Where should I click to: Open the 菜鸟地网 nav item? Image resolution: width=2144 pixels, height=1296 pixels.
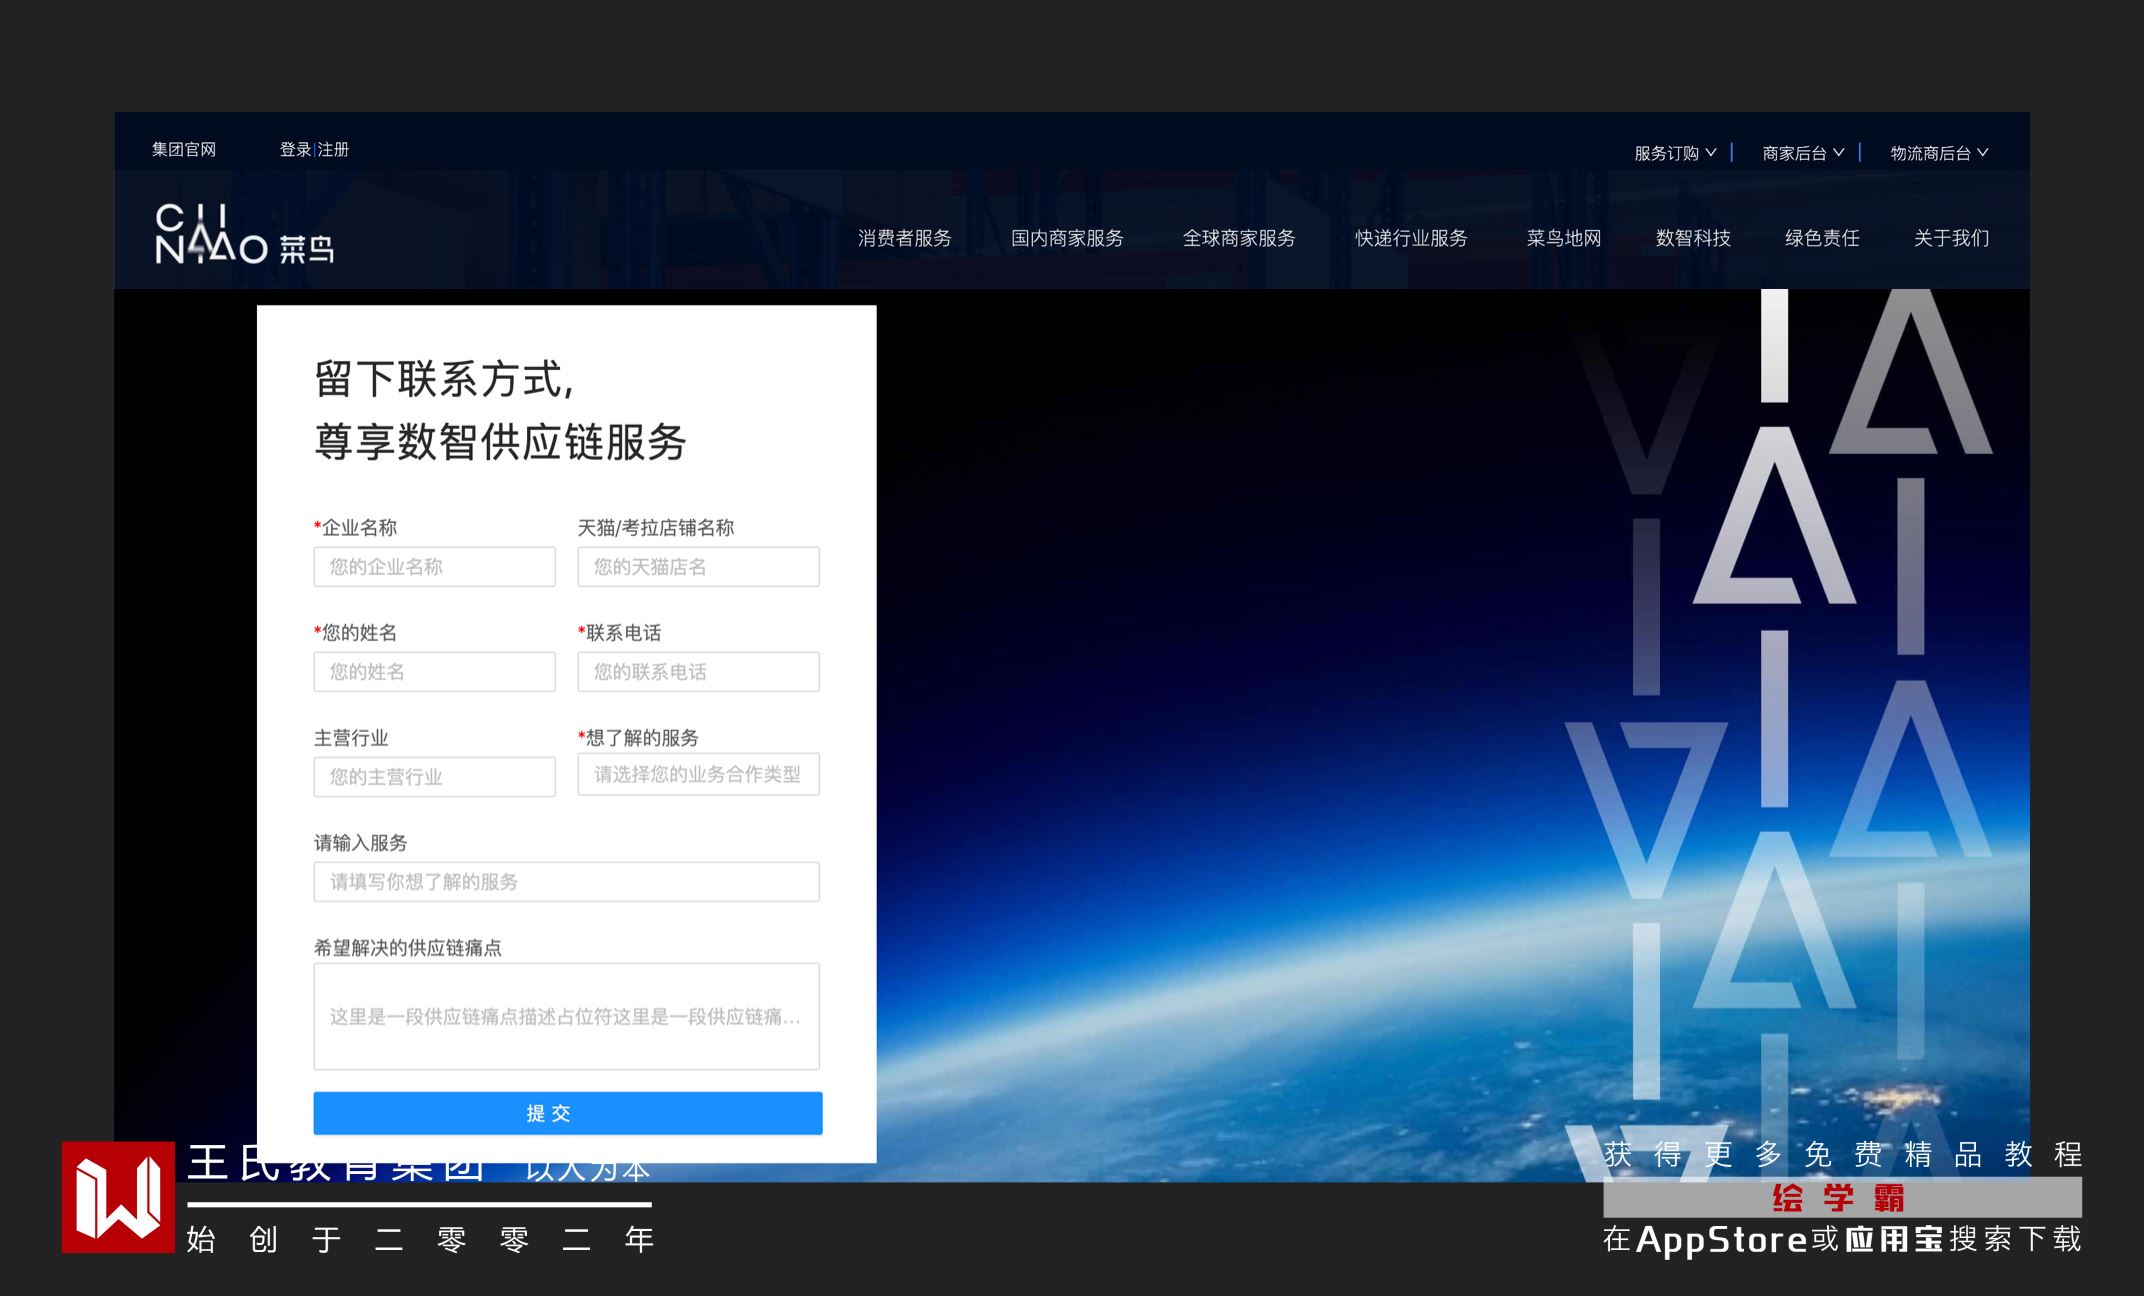pyautogui.click(x=1564, y=238)
